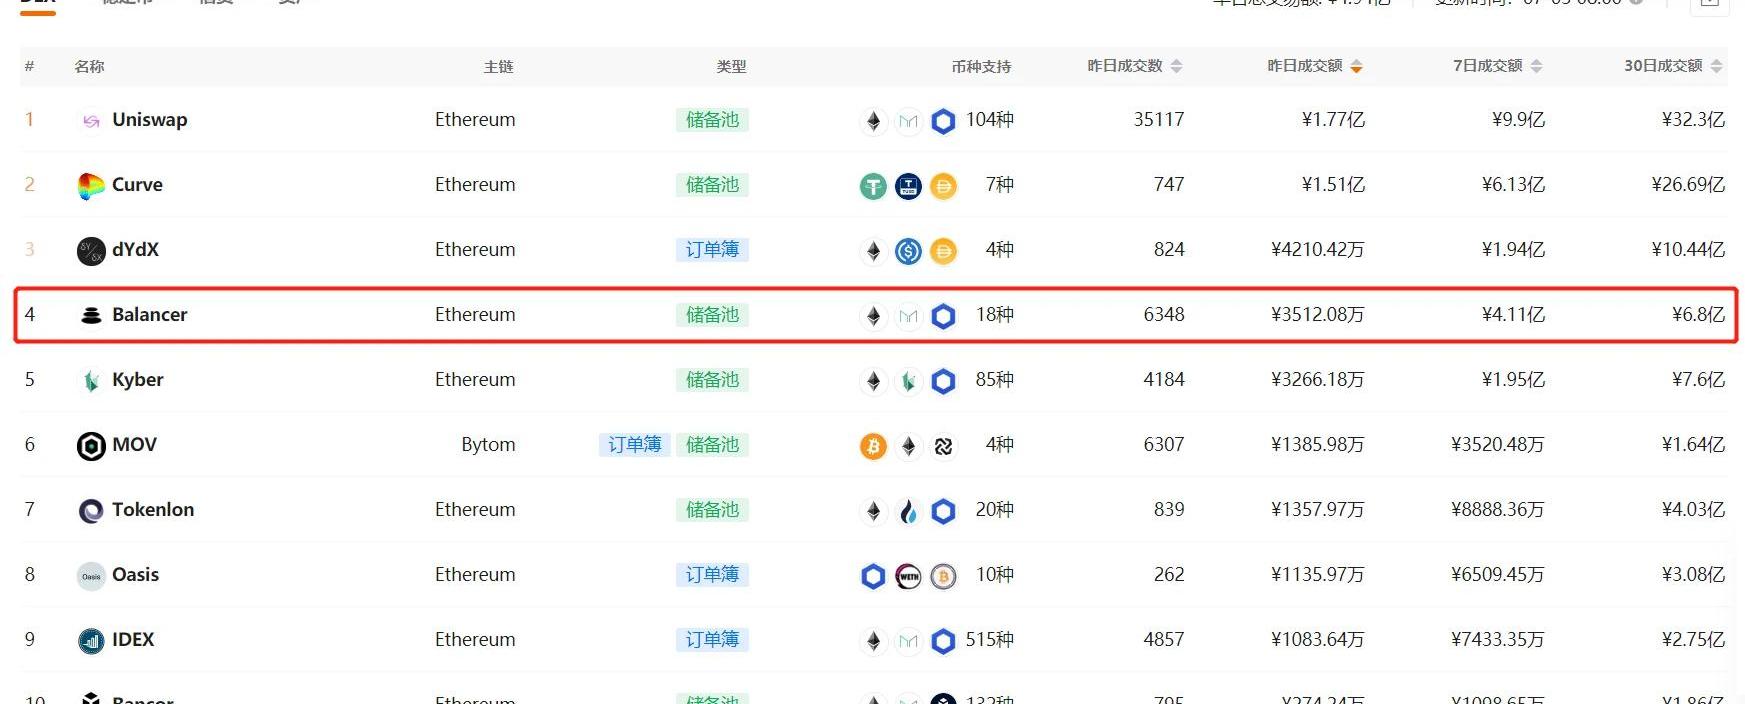The width and height of the screenshot is (1745, 704).
Task: Open the Kyber exchange name link
Action: (x=137, y=380)
